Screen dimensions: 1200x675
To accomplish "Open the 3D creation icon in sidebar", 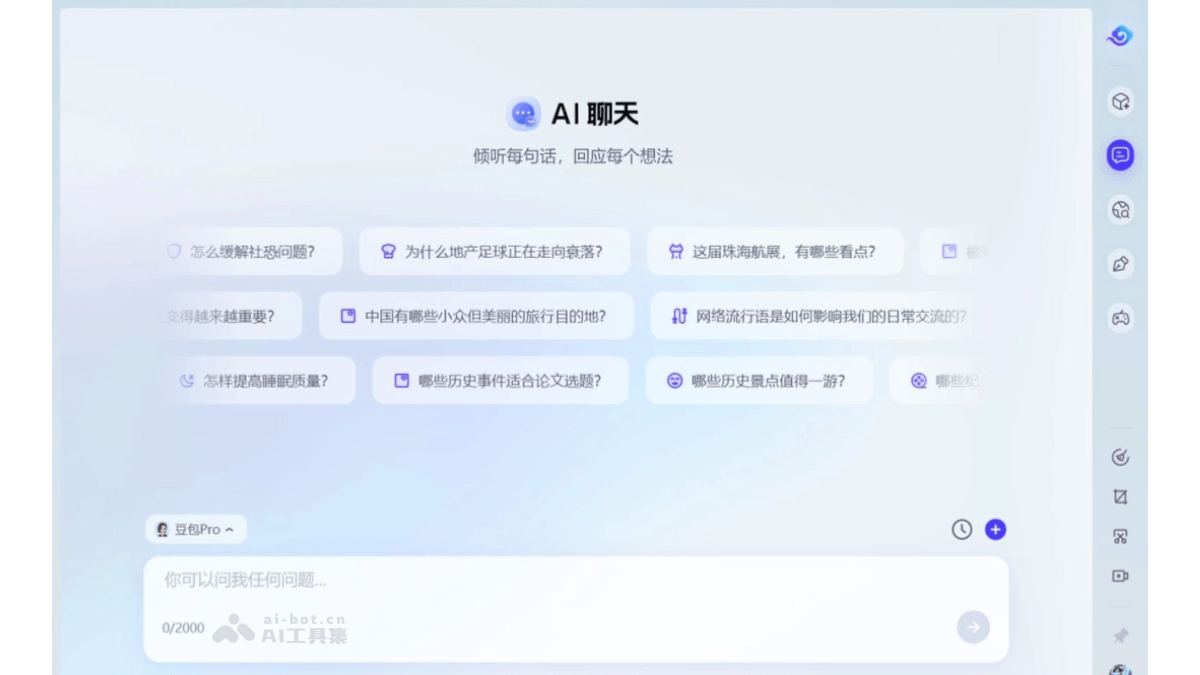I will 1120,101.
